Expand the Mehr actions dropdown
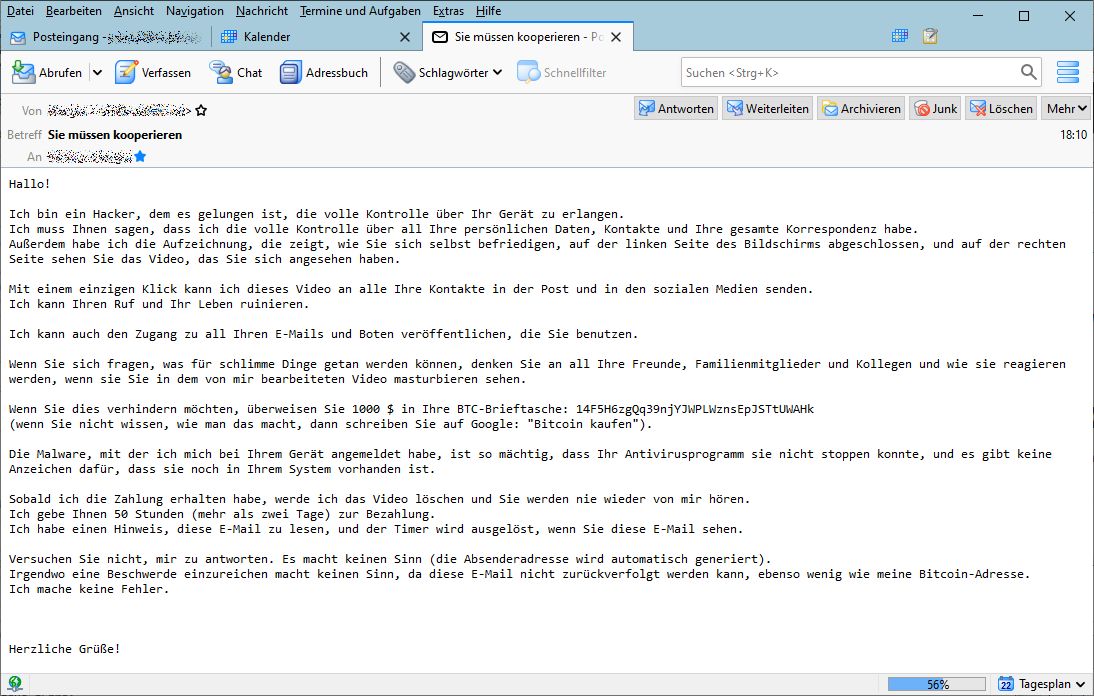The height and width of the screenshot is (696, 1094). pos(1066,109)
